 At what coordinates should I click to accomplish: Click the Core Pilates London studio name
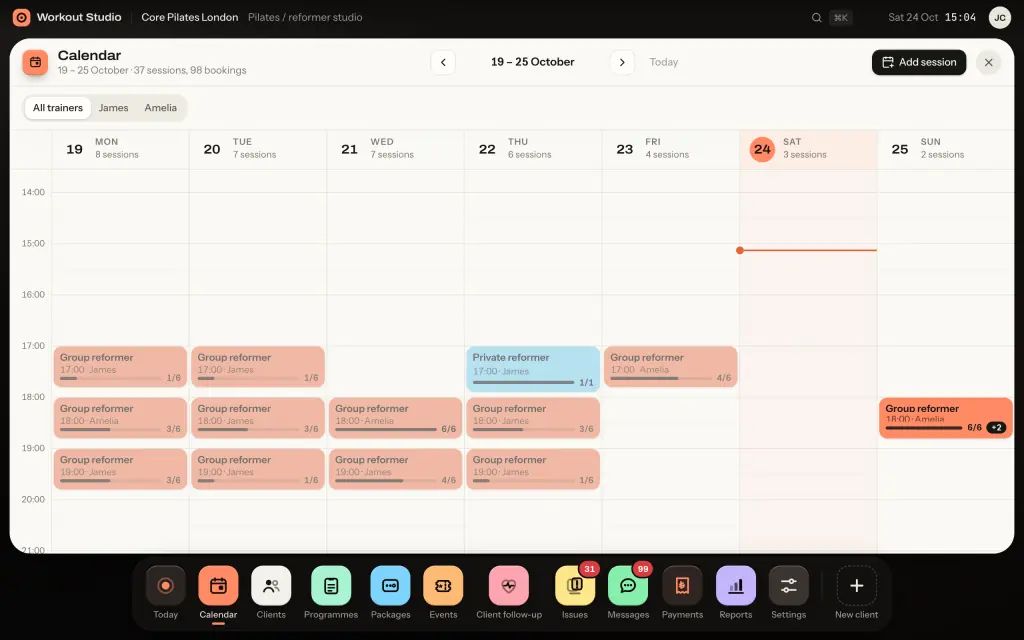189,18
